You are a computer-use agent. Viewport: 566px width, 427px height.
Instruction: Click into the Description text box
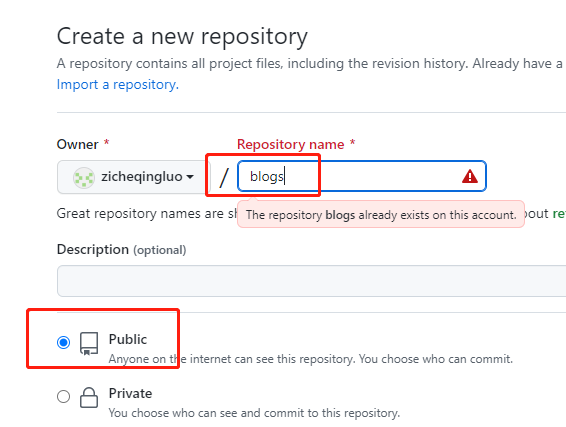pyautogui.click(x=311, y=281)
